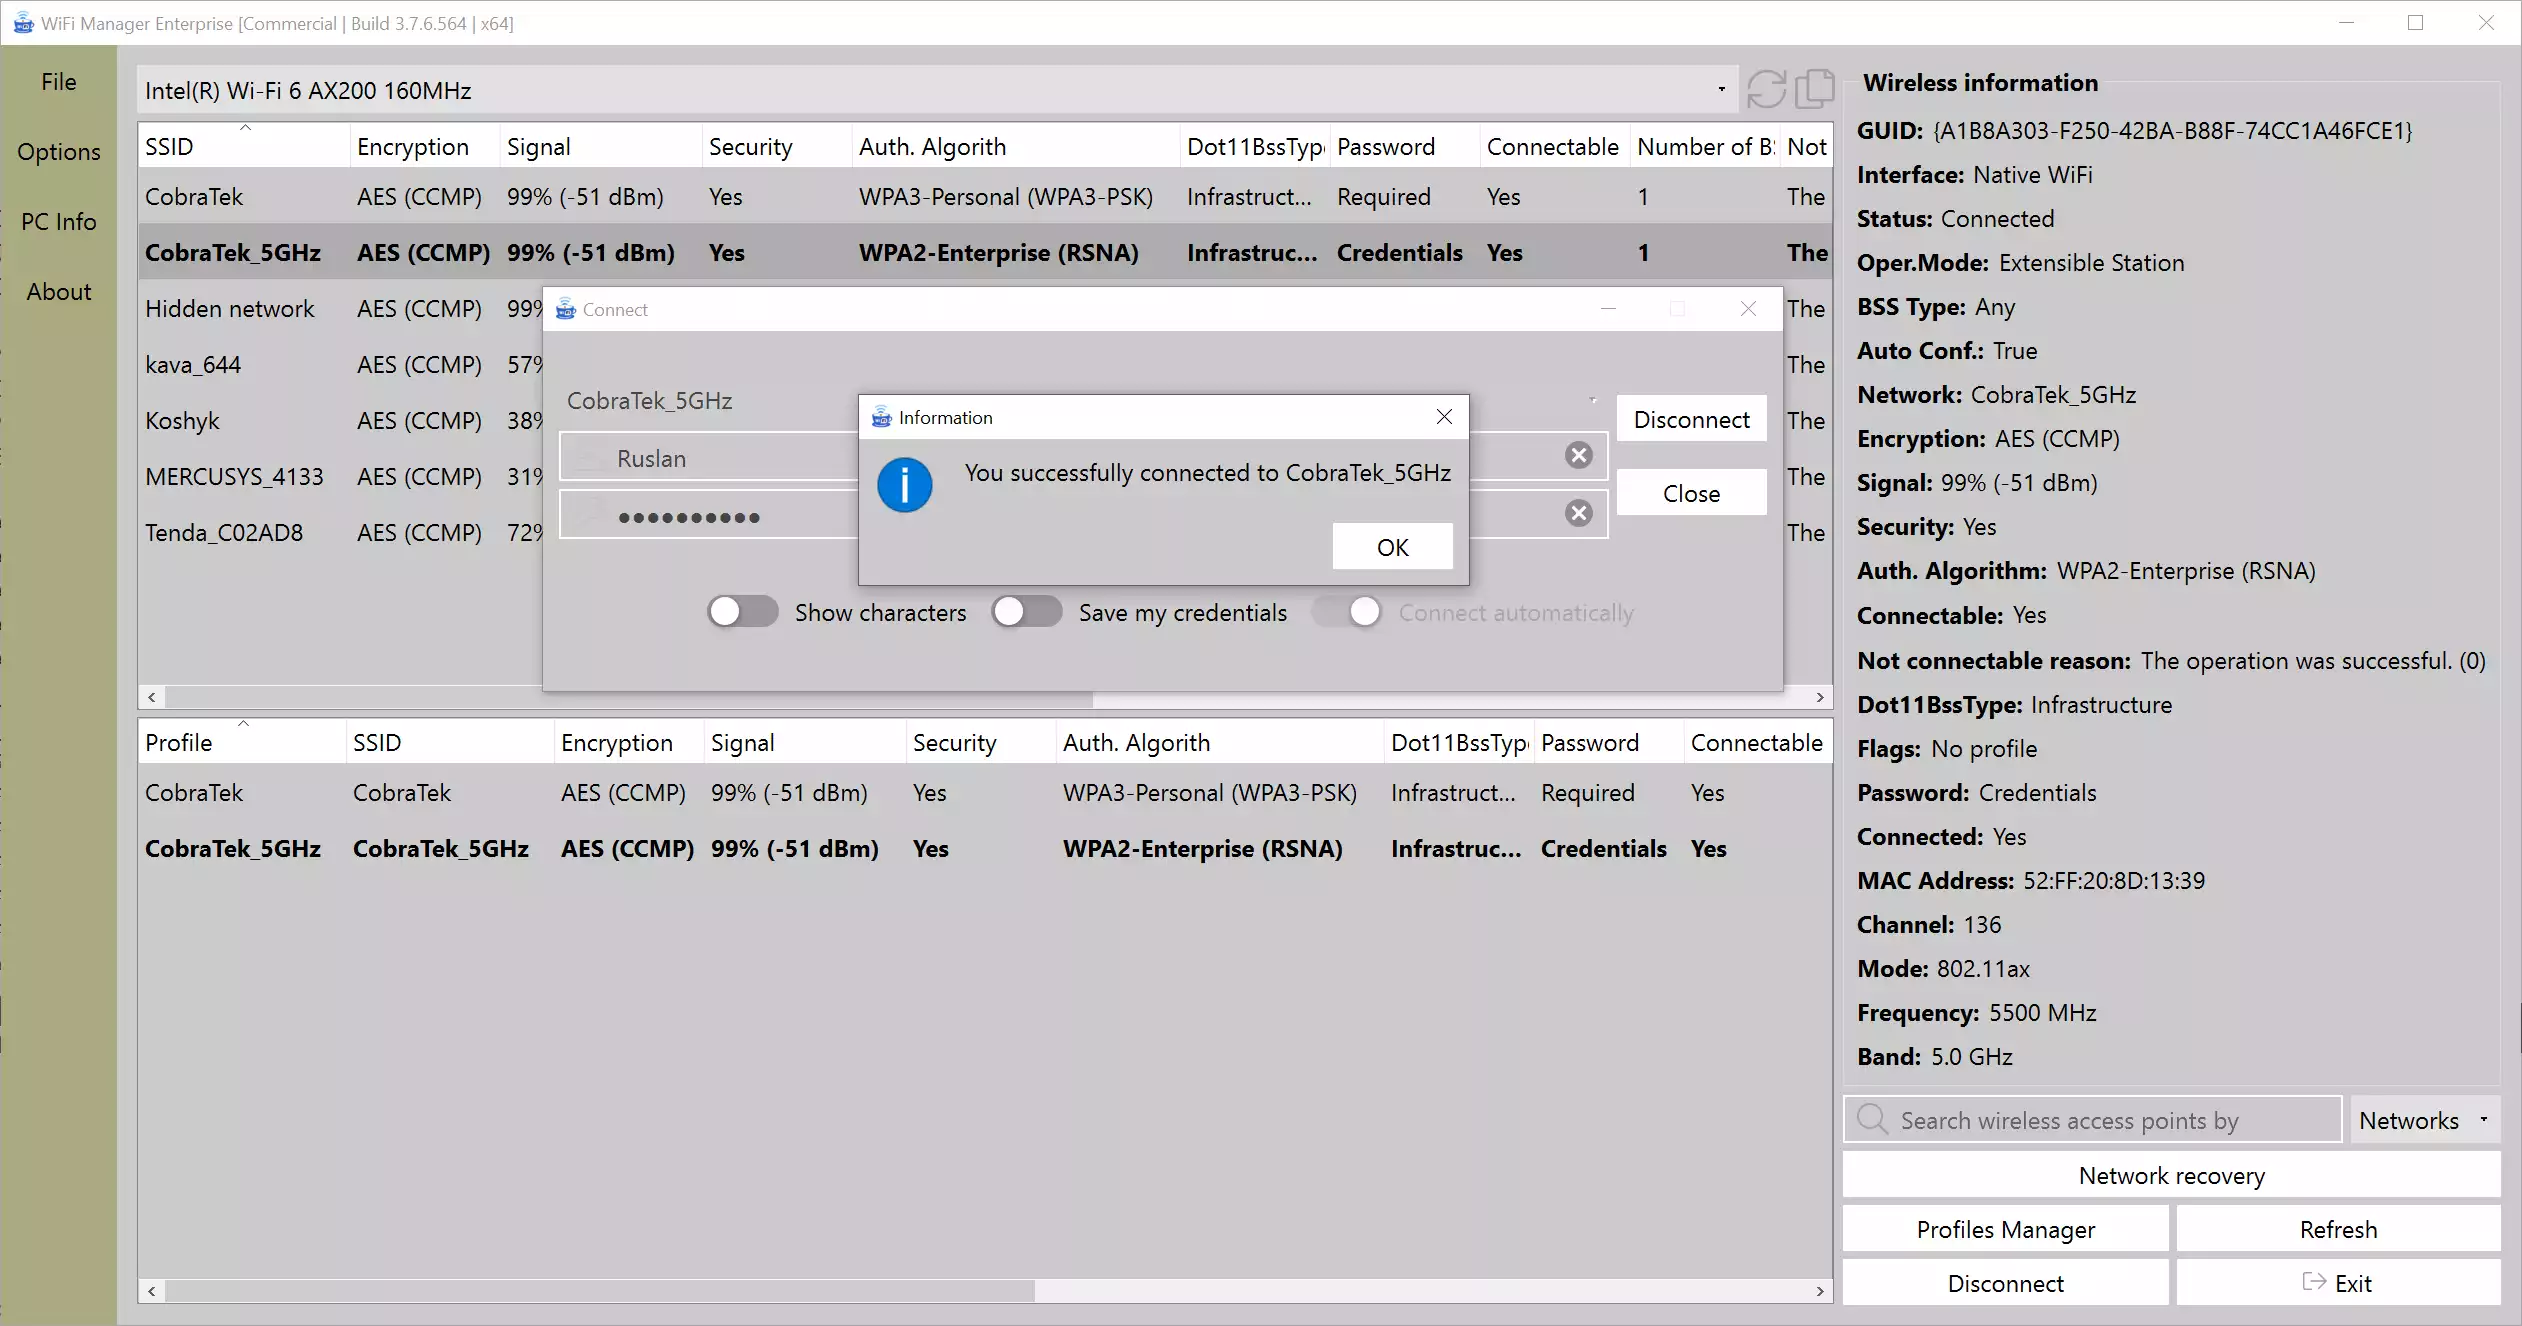Select the CobraTek profile row
This screenshot has height=1326, width=2522.
click(985, 793)
